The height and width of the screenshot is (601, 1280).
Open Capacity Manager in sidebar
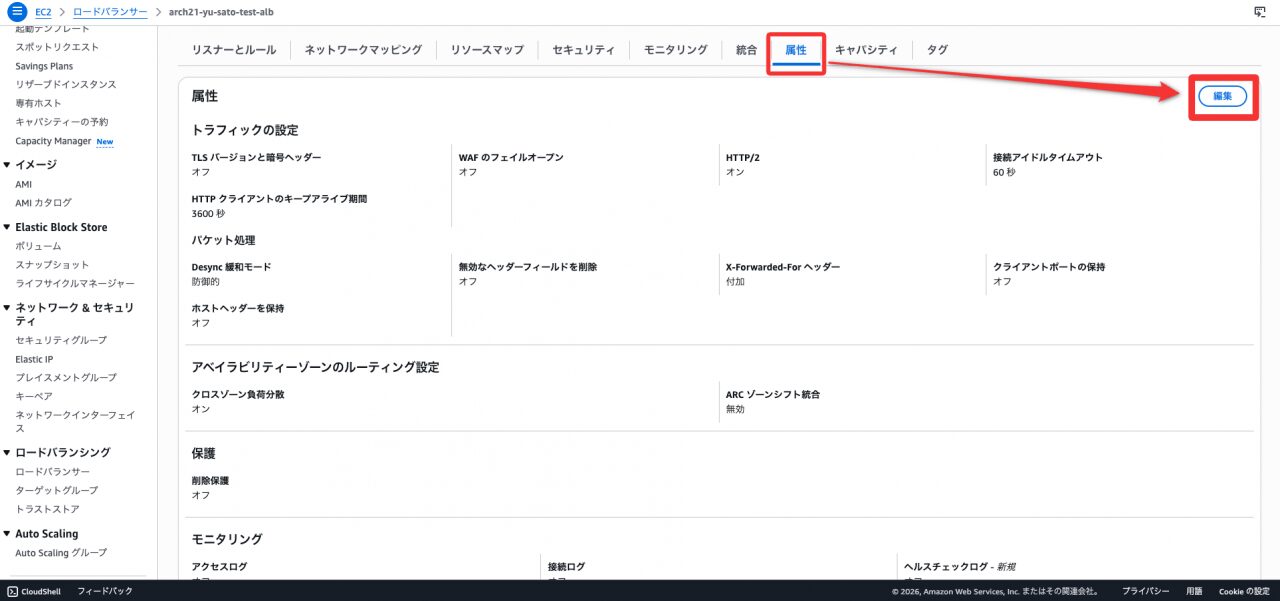(53, 141)
